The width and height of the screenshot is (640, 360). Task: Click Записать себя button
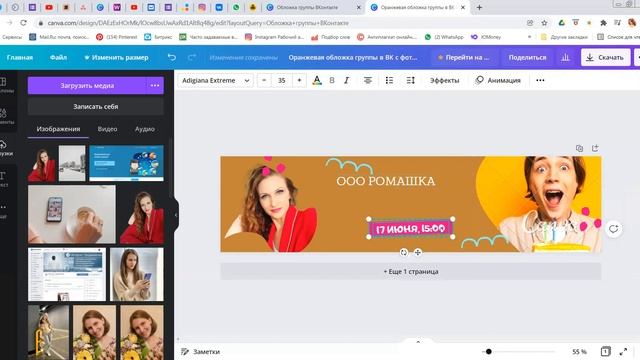click(96, 107)
